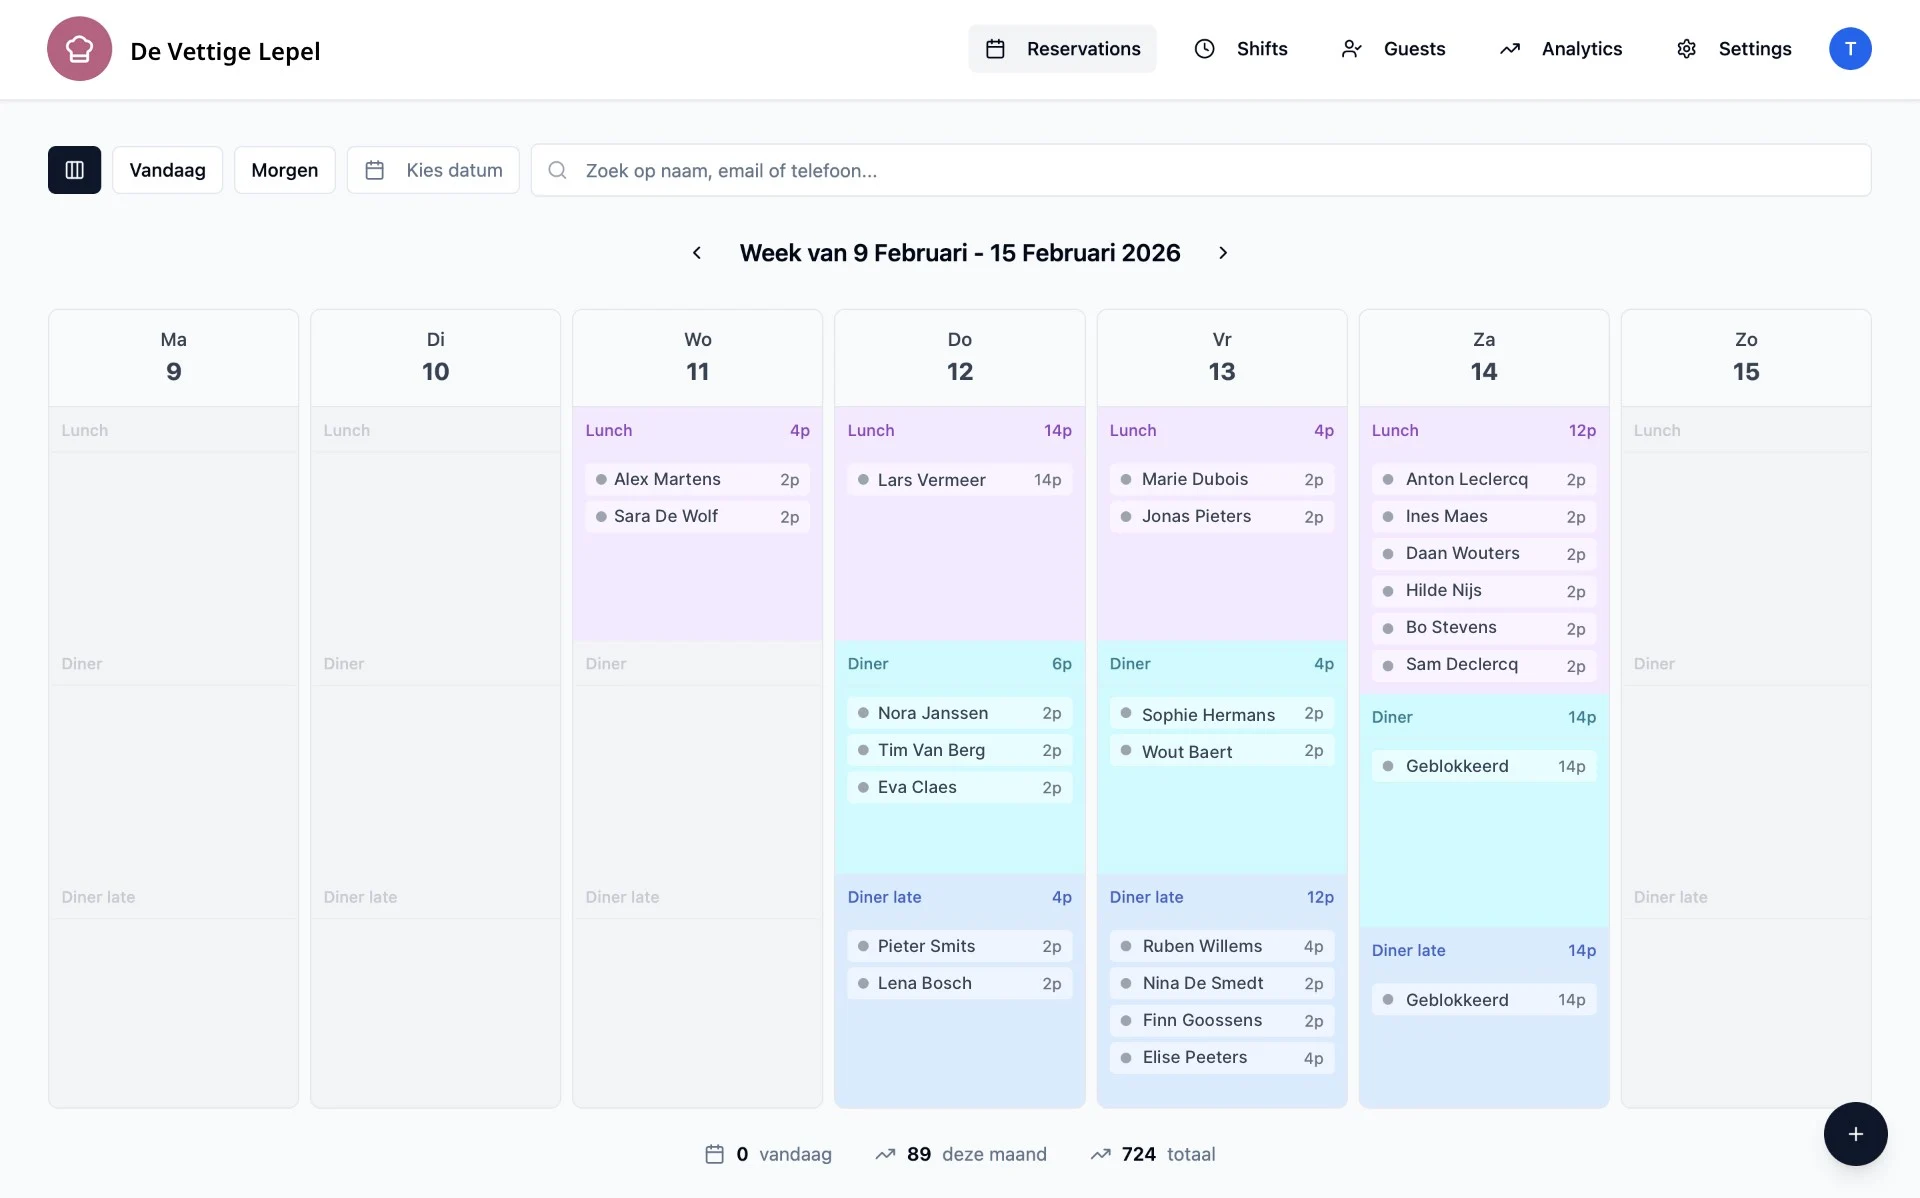Viewport: 1920px width, 1198px height.
Task: Toggle the week column view button
Action: tap(74, 170)
